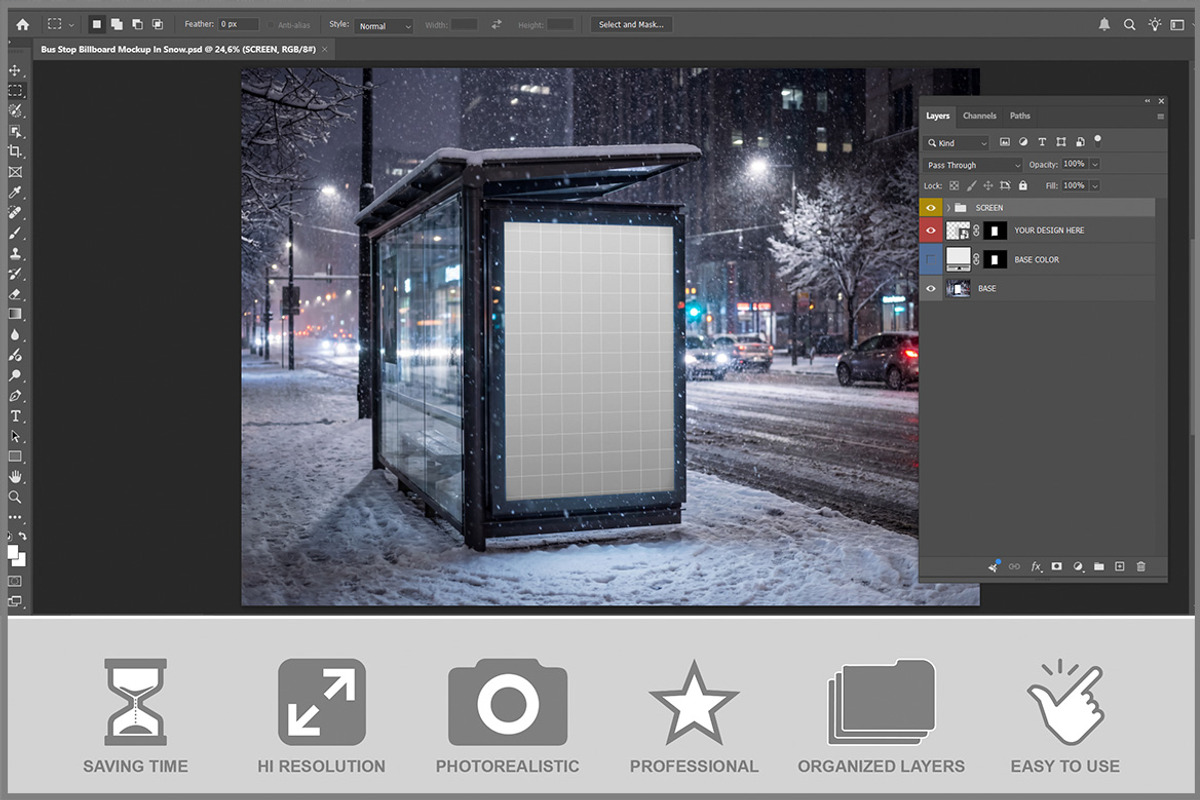Choose Subtract from selection mode button
Screen dimensions: 1200x800
(137, 24)
